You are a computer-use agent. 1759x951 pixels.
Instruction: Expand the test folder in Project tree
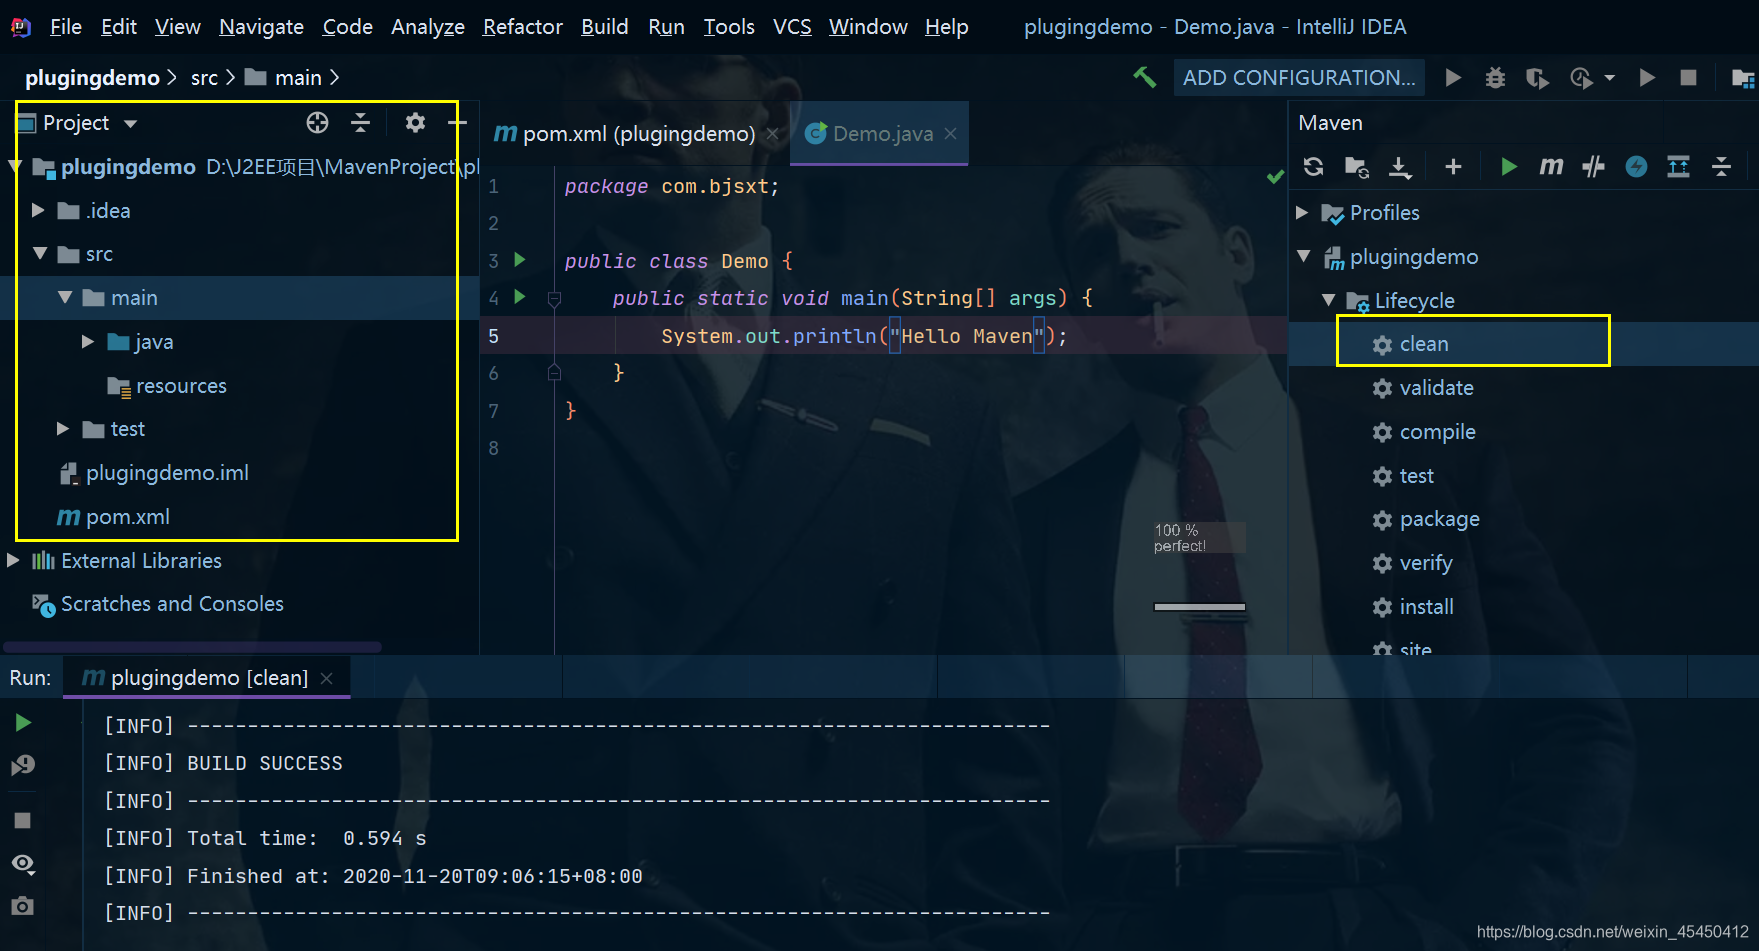63,429
